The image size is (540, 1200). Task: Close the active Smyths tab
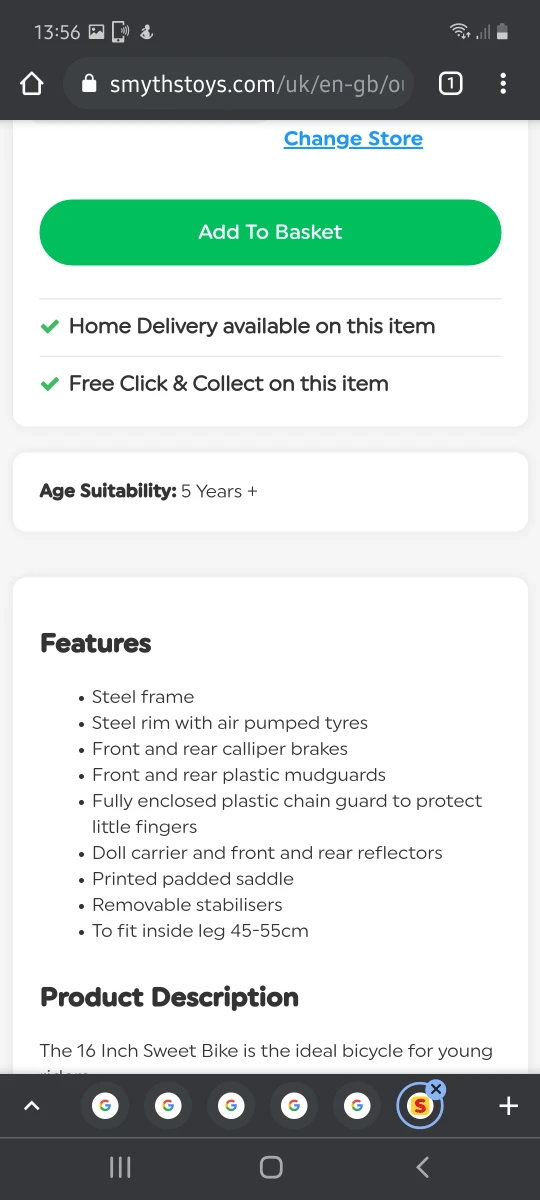436,1089
